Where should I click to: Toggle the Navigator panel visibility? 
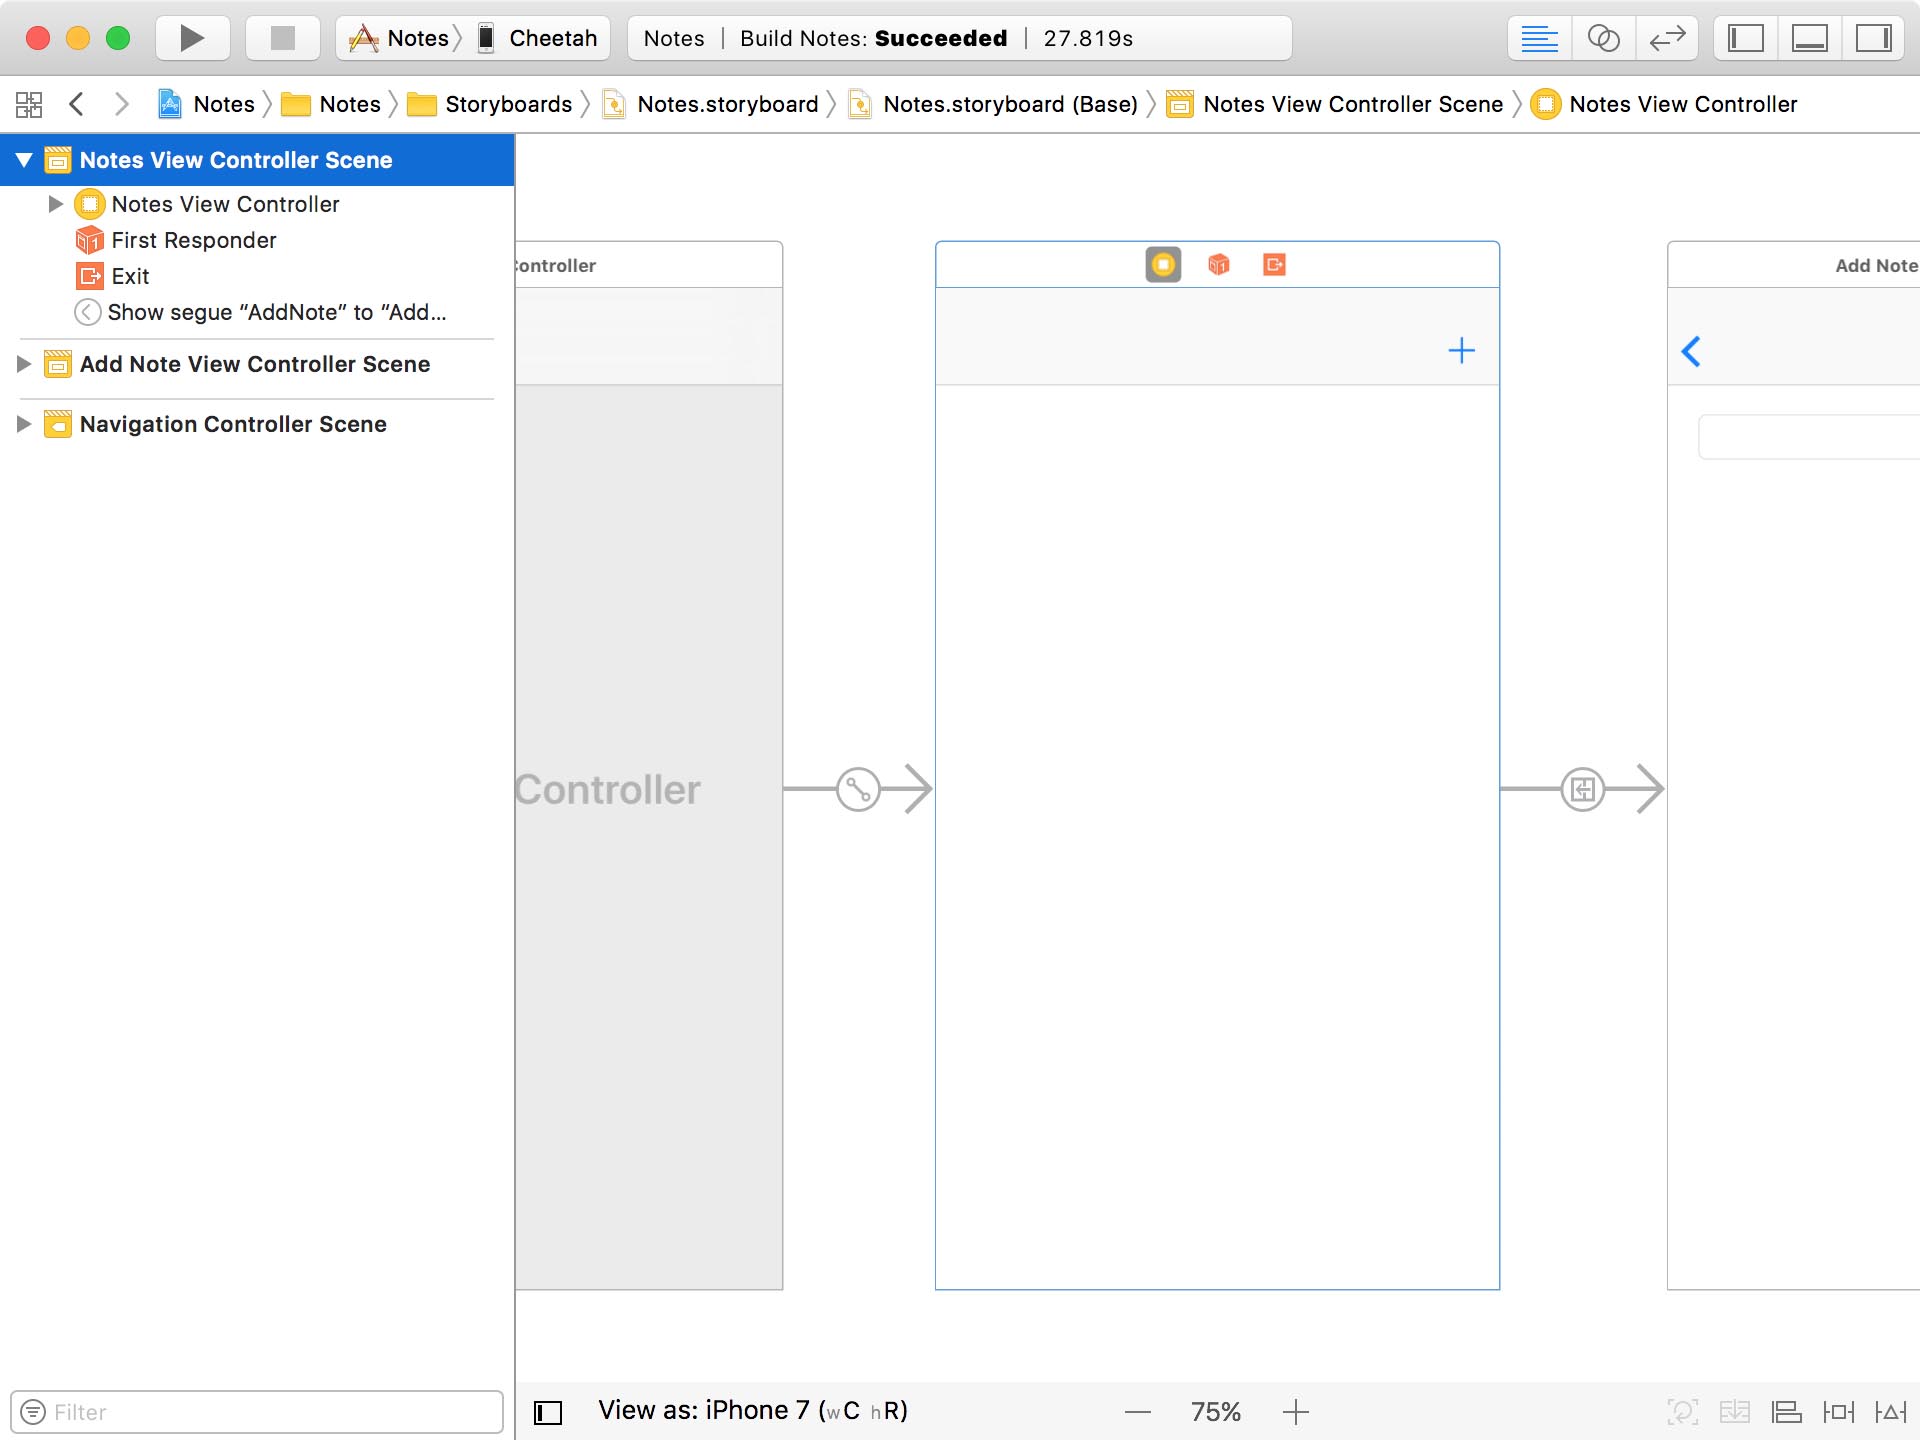click(1745, 38)
